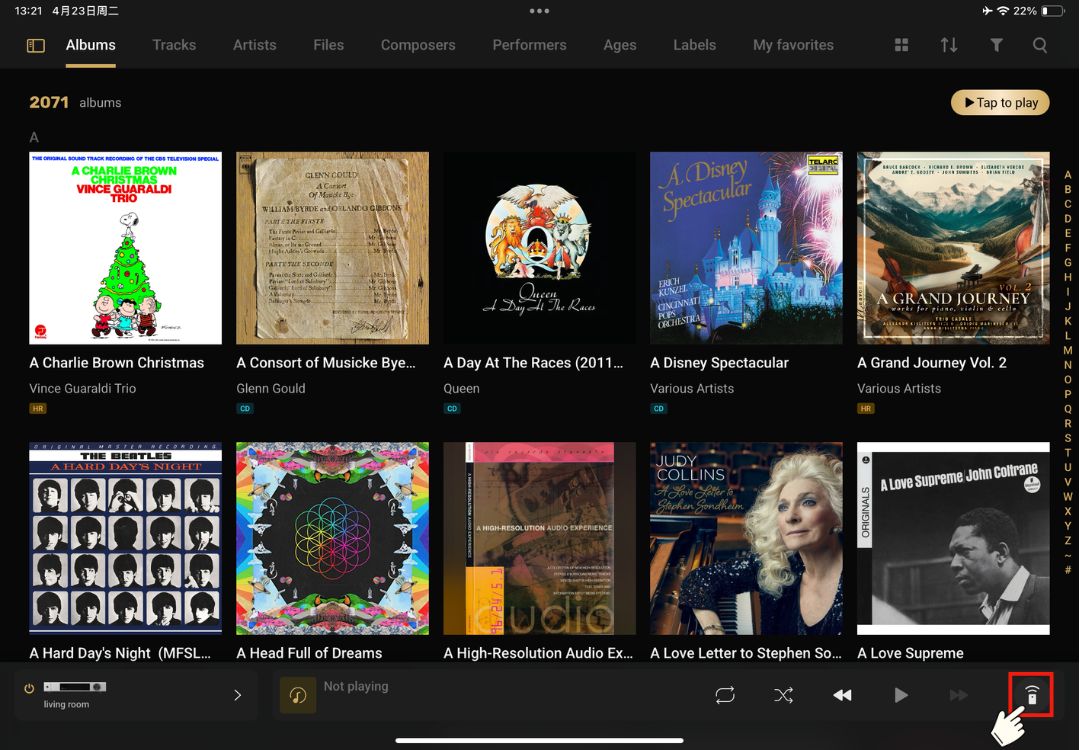Click the battery indicator in status bar

1052,11
